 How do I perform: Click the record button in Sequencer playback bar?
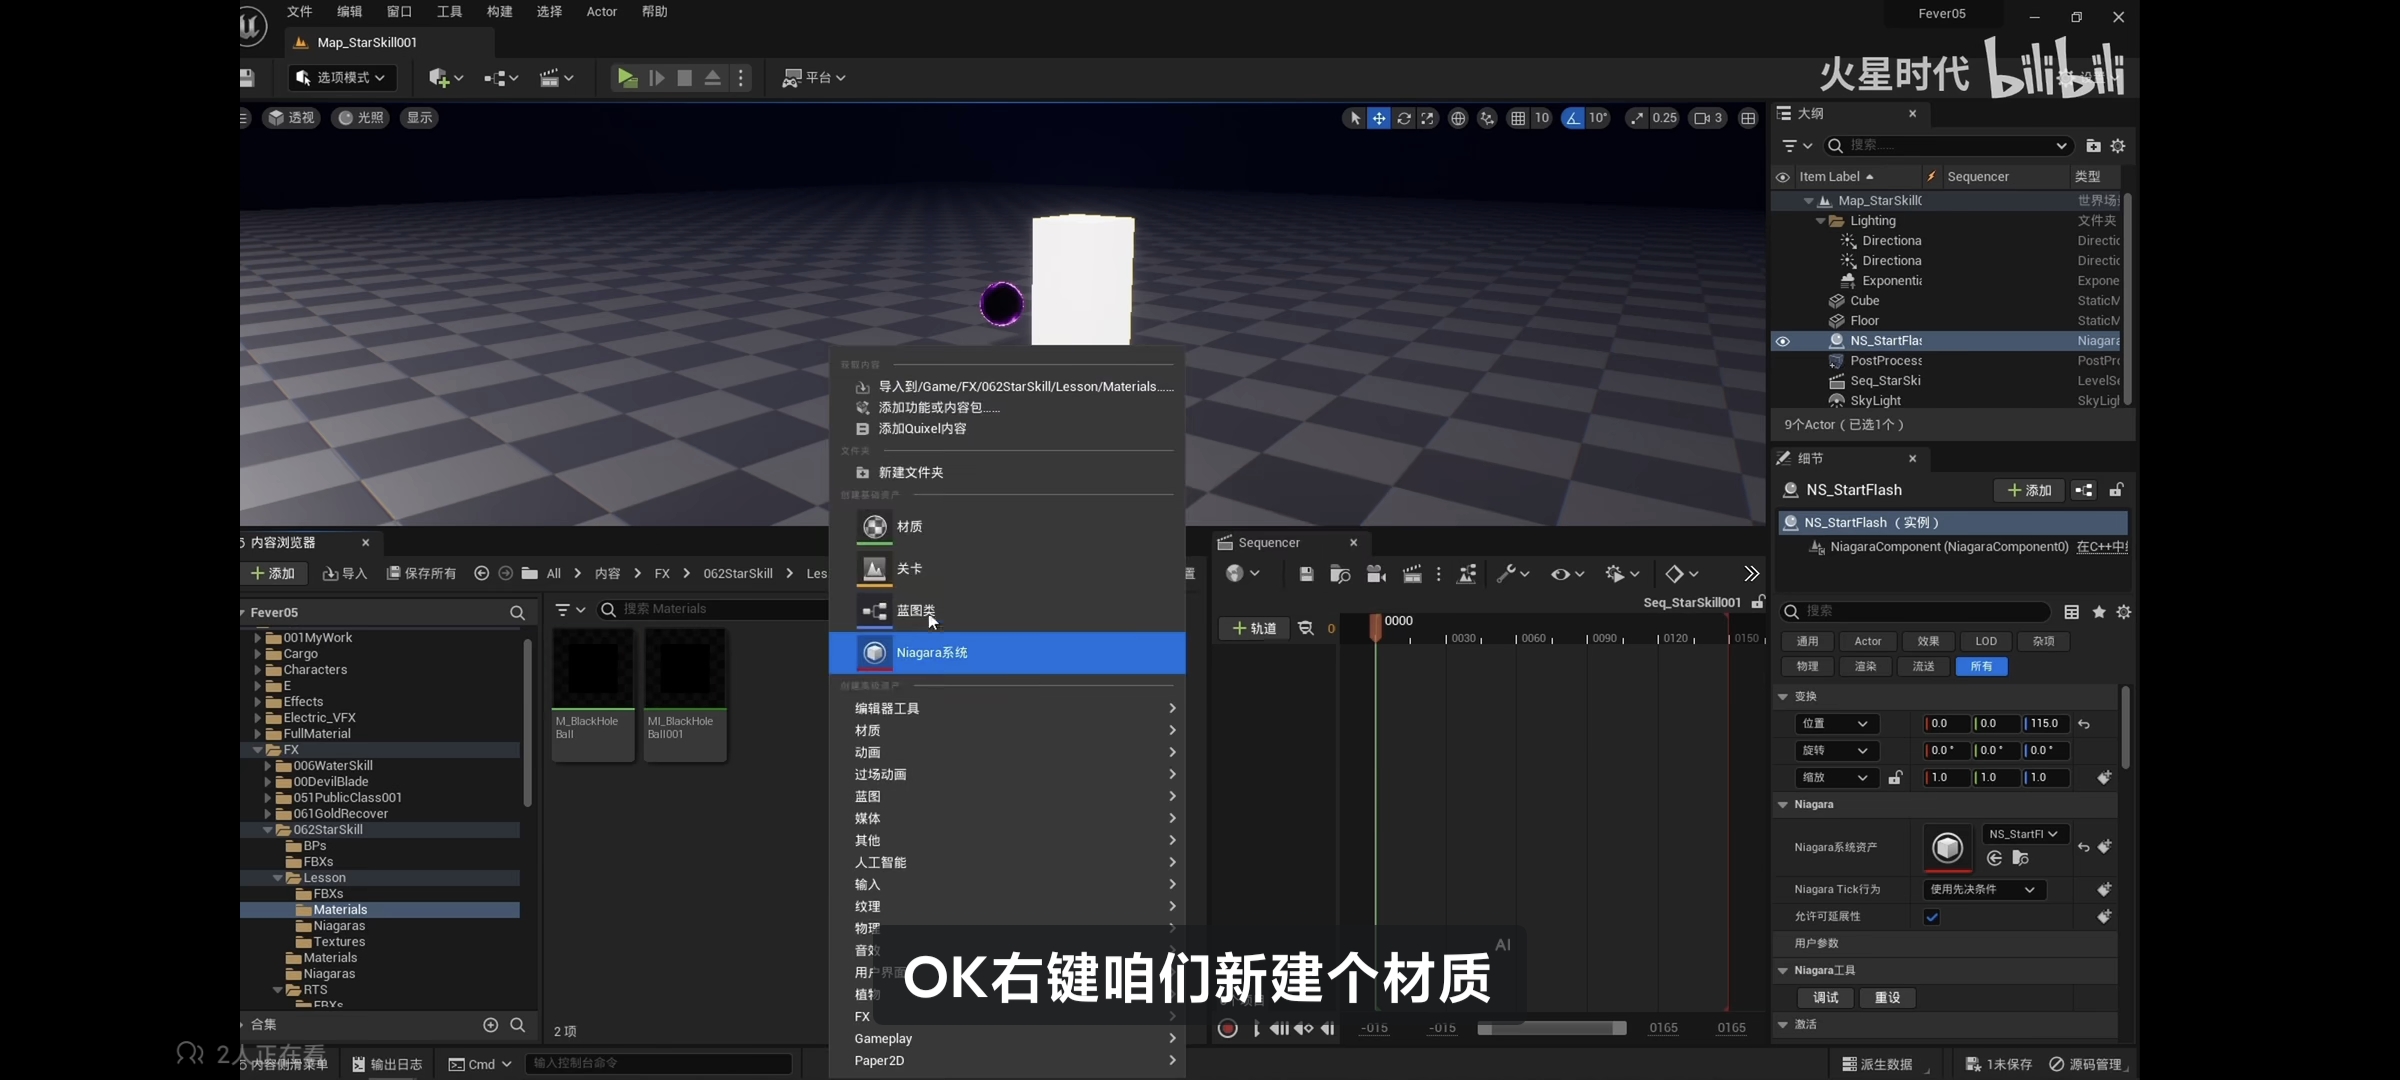(x=1228, y=1028)
